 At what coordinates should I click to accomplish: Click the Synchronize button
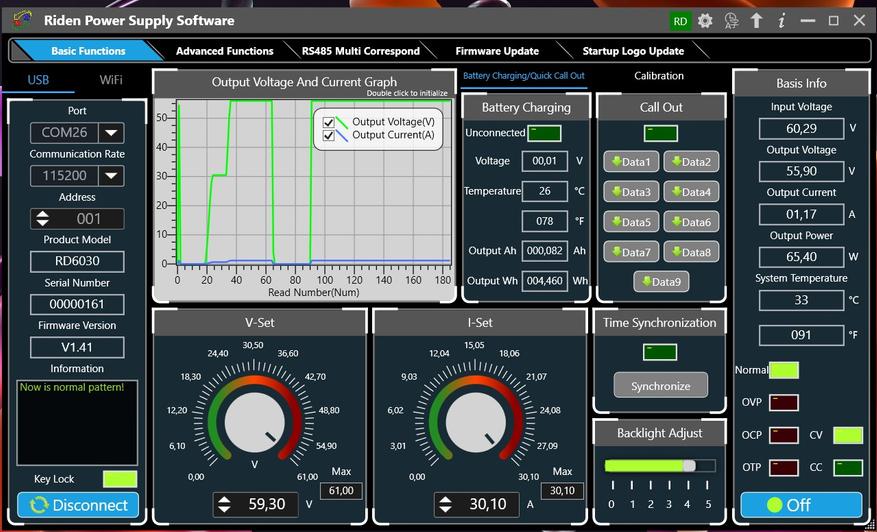(x=660, y=386)
